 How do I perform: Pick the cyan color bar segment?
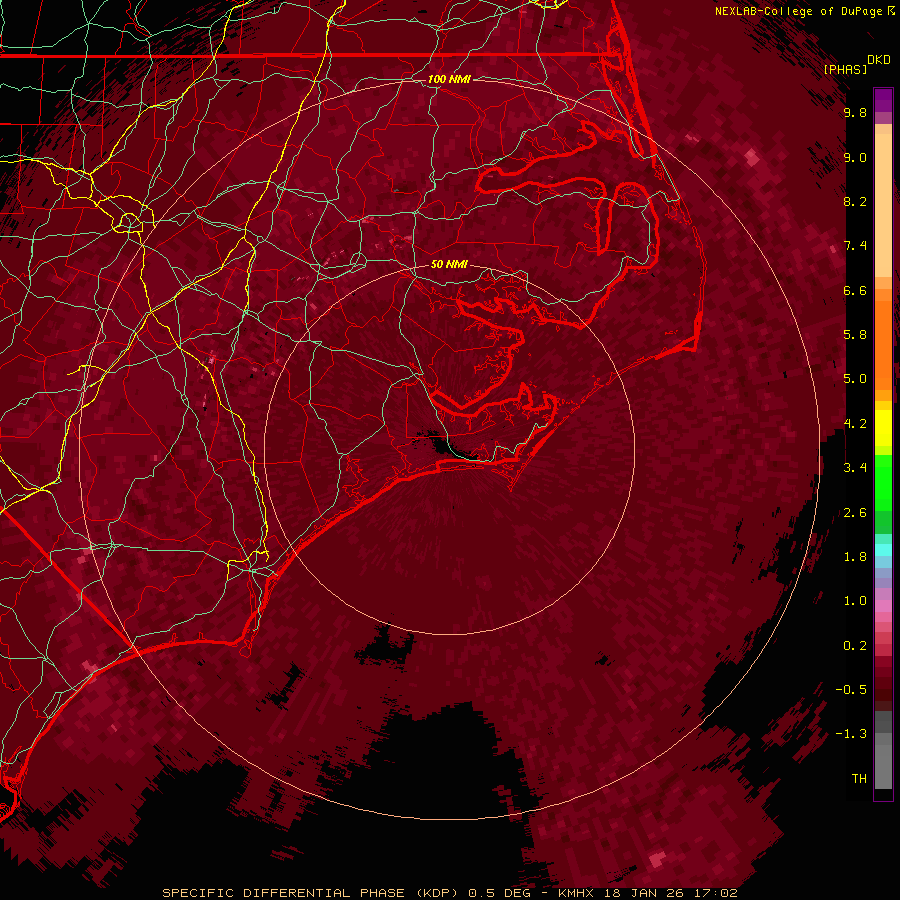[x=883, y=550]
